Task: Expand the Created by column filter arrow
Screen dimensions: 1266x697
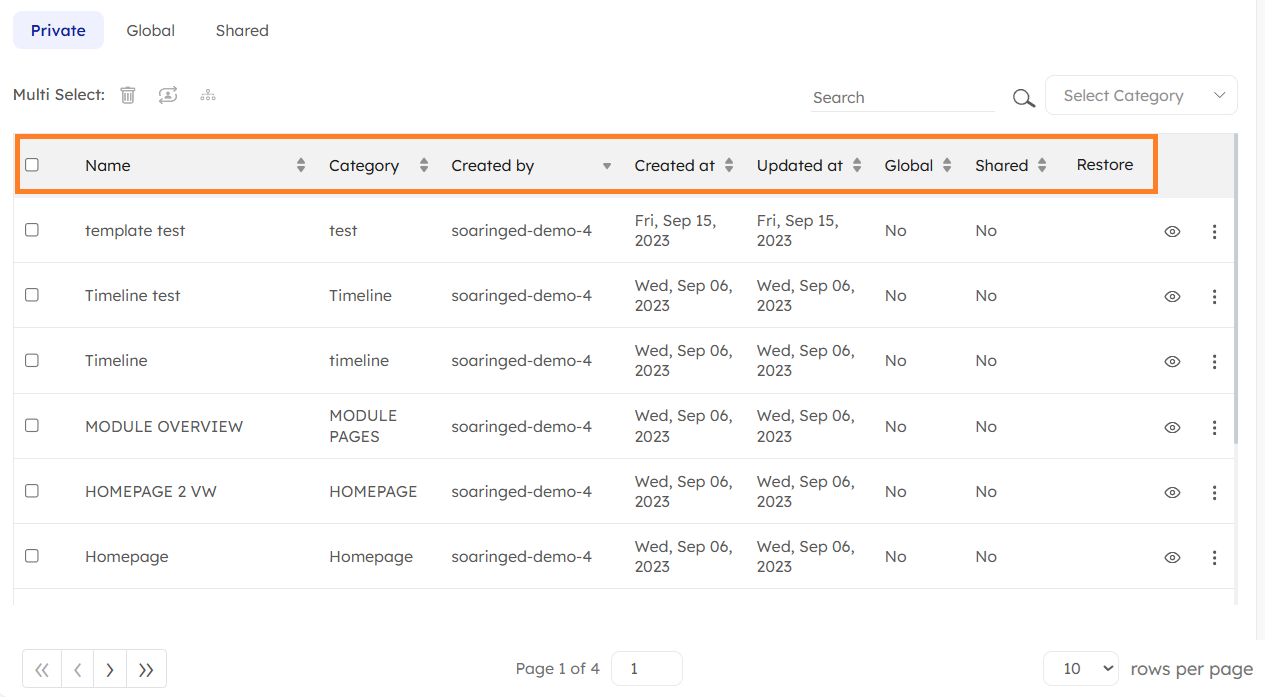Action: pos(606,166)
